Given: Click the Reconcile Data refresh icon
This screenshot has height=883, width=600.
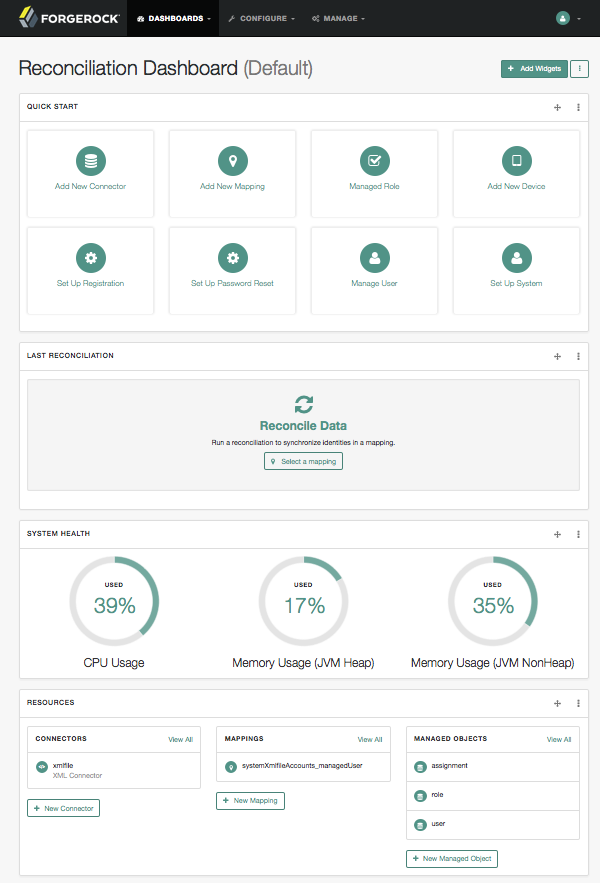Looking at the screenshot, I should pos(304,404).
